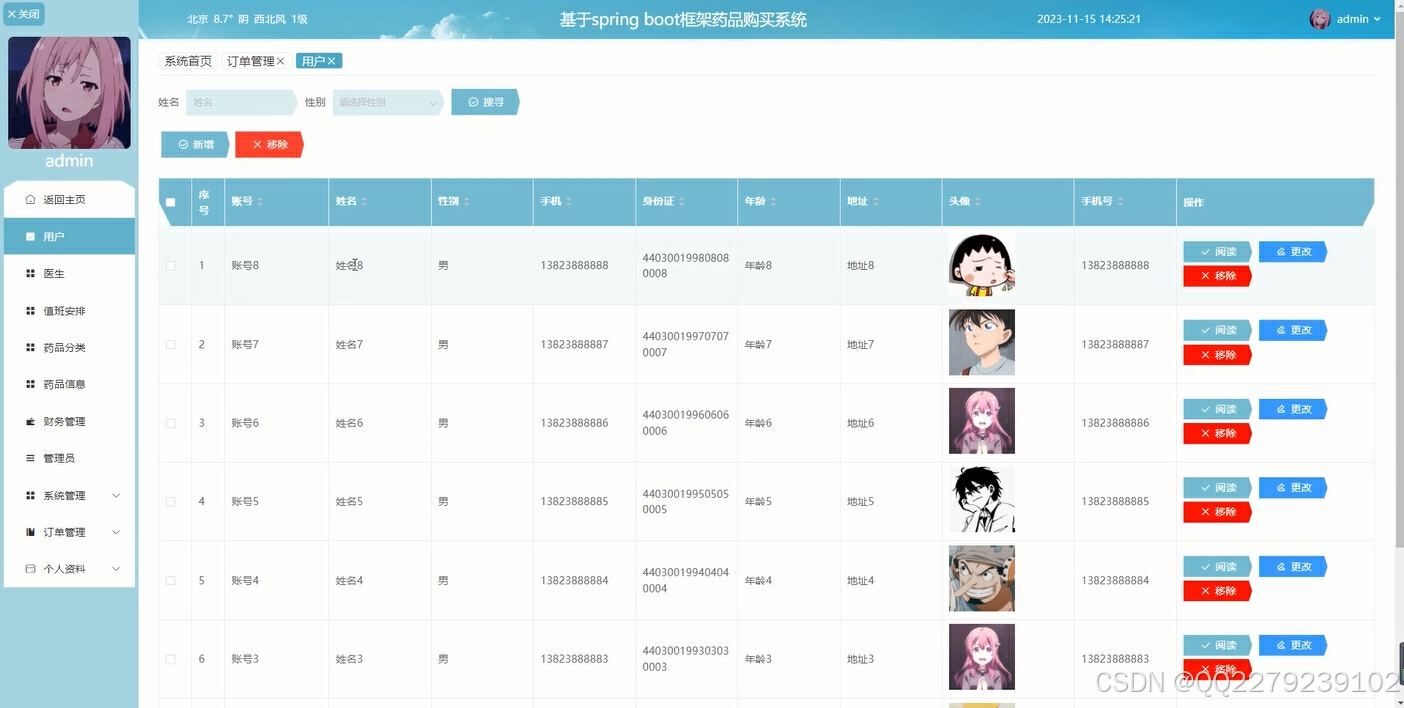
Task: Click the 阅读 button on the first row
Action: click(1217, 251)
